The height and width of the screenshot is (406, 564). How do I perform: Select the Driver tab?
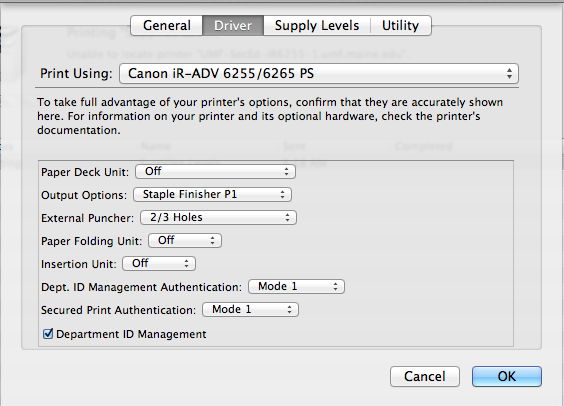(x=233, y=26)
